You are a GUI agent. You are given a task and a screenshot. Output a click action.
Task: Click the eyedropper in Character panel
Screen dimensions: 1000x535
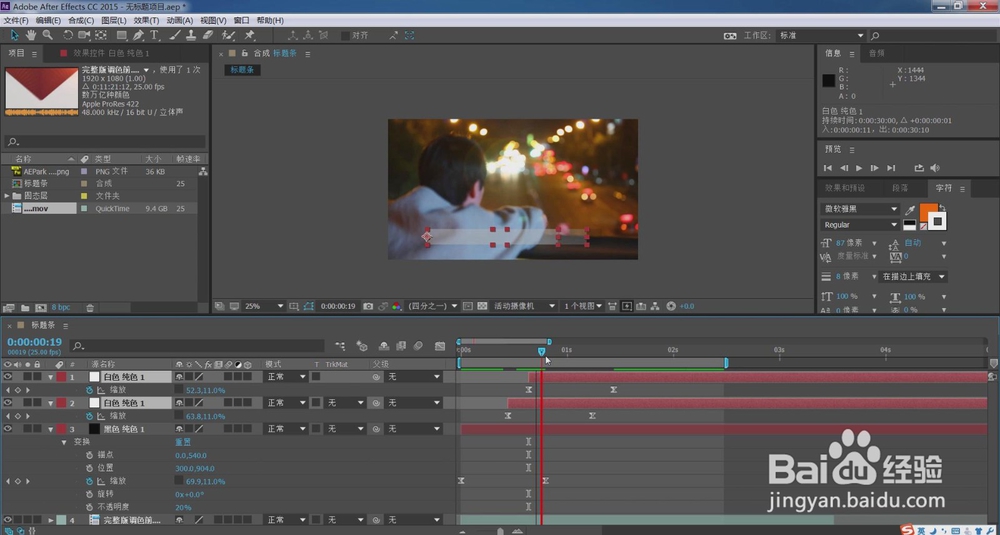(910, 210)
